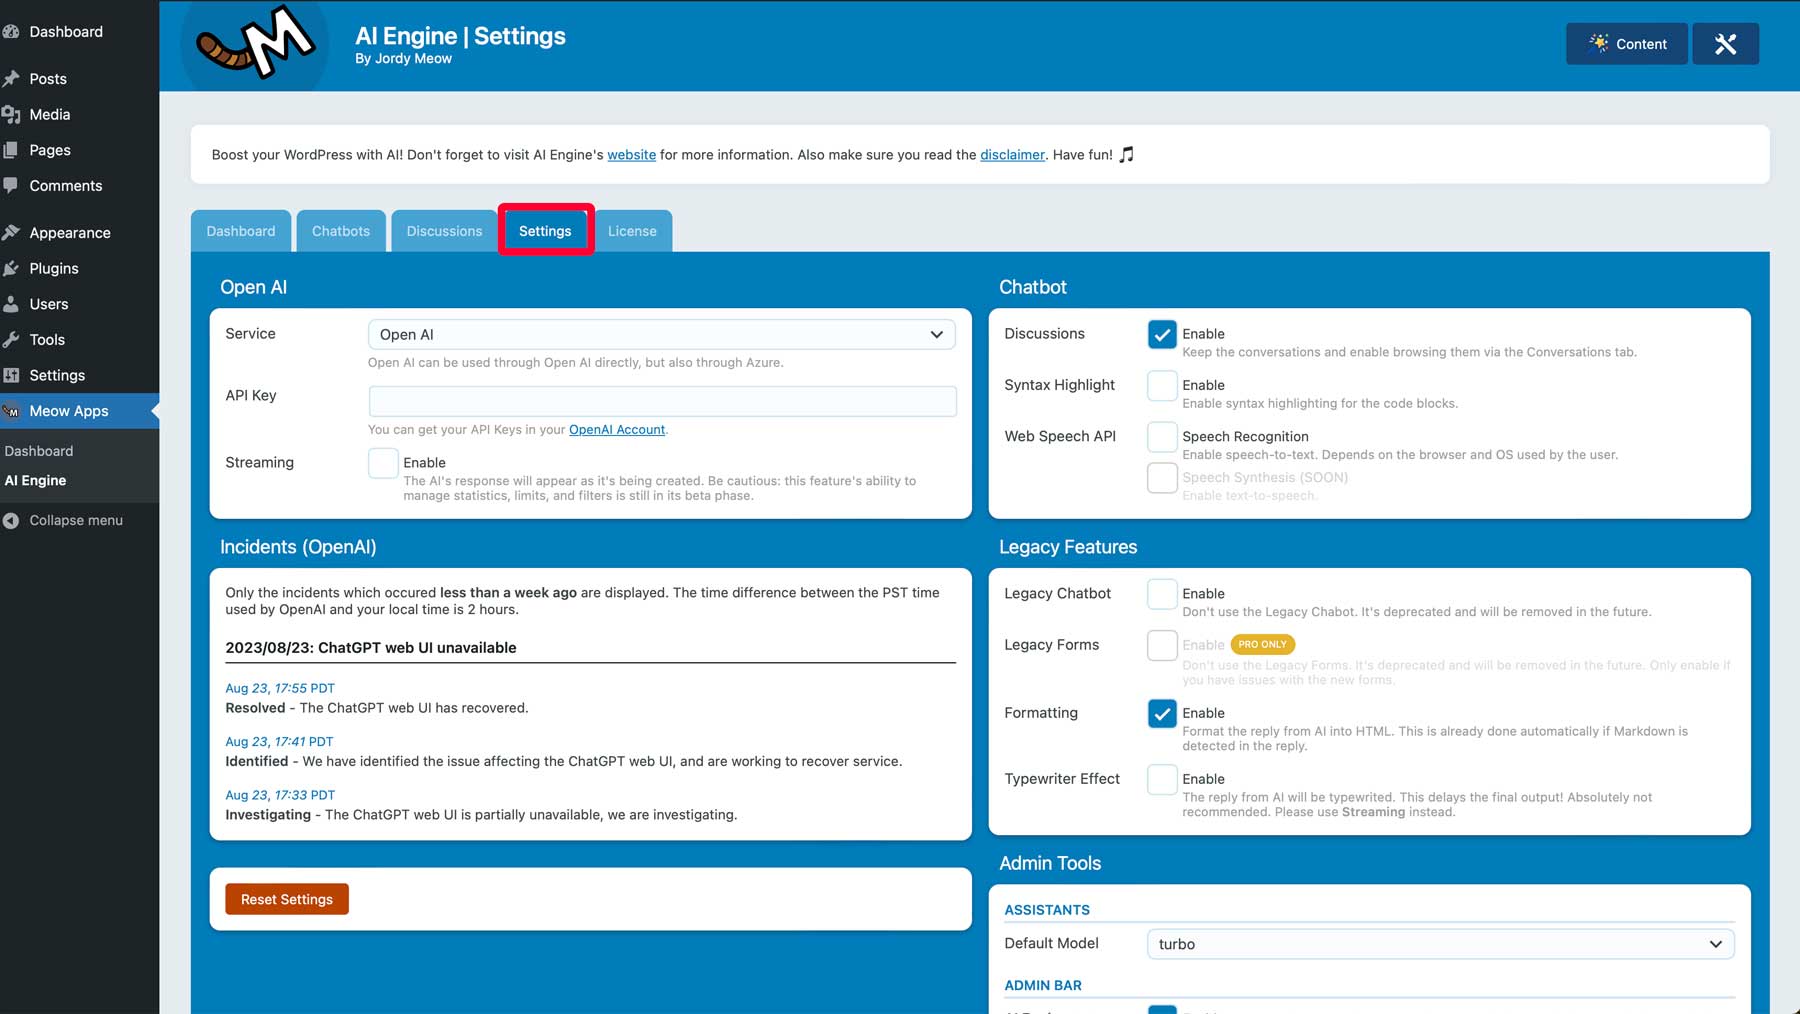Enable Syntax Highlight checkbox

click(x=1162, y=385)
